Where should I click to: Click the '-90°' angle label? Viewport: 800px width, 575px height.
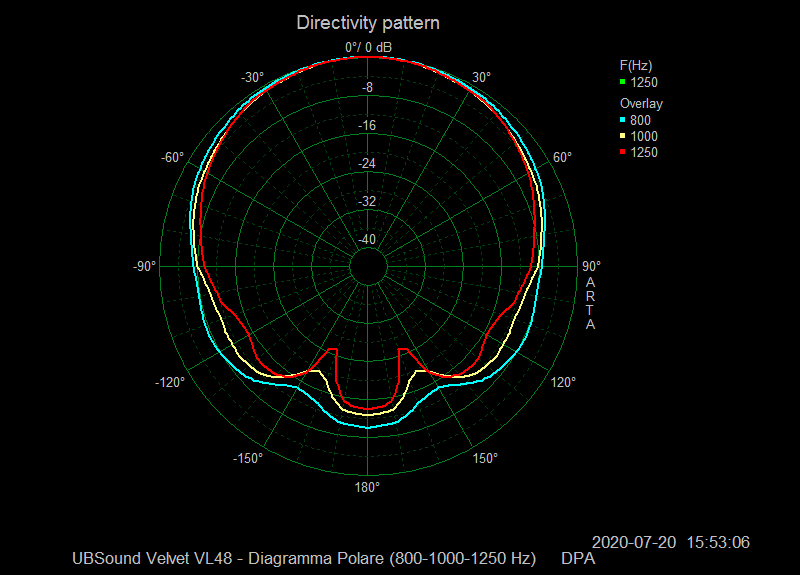coord(144,267)
